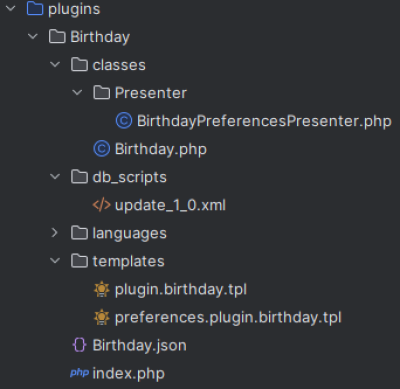Click the PHP class icon beside BirthdayPreferencesPresenter.php

124,121
